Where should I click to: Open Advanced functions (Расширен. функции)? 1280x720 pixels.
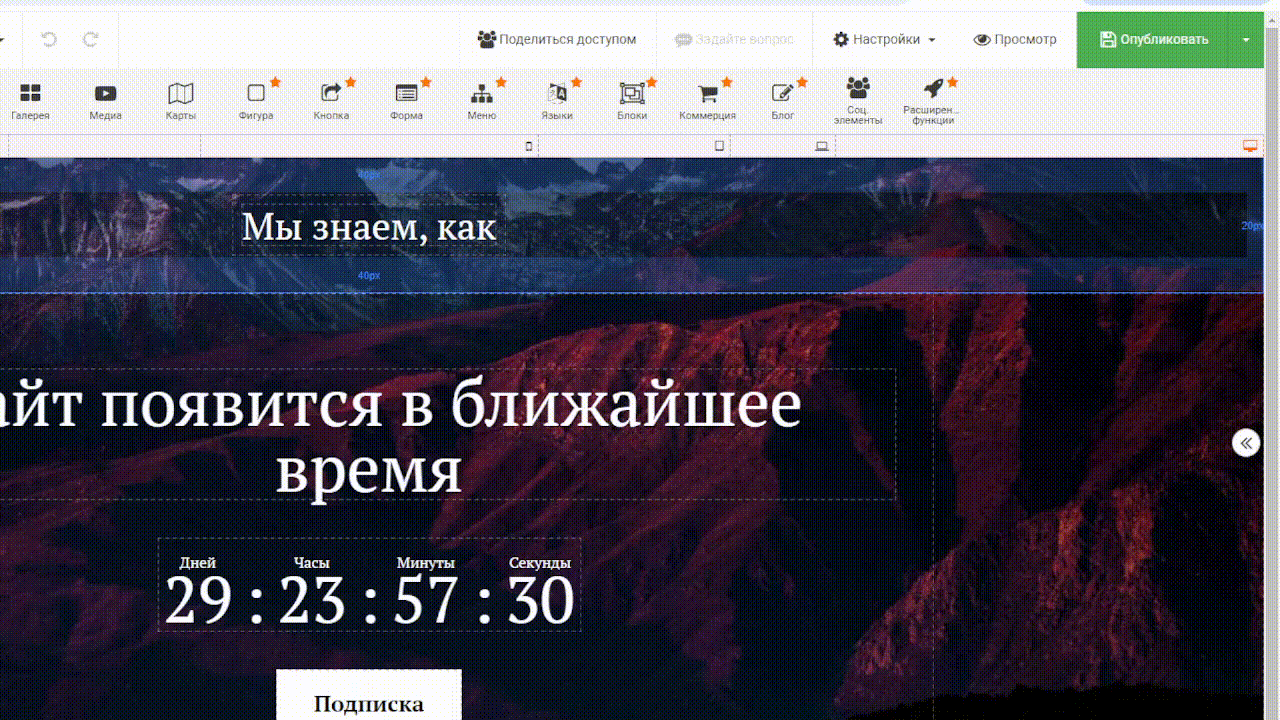(933, 101)
